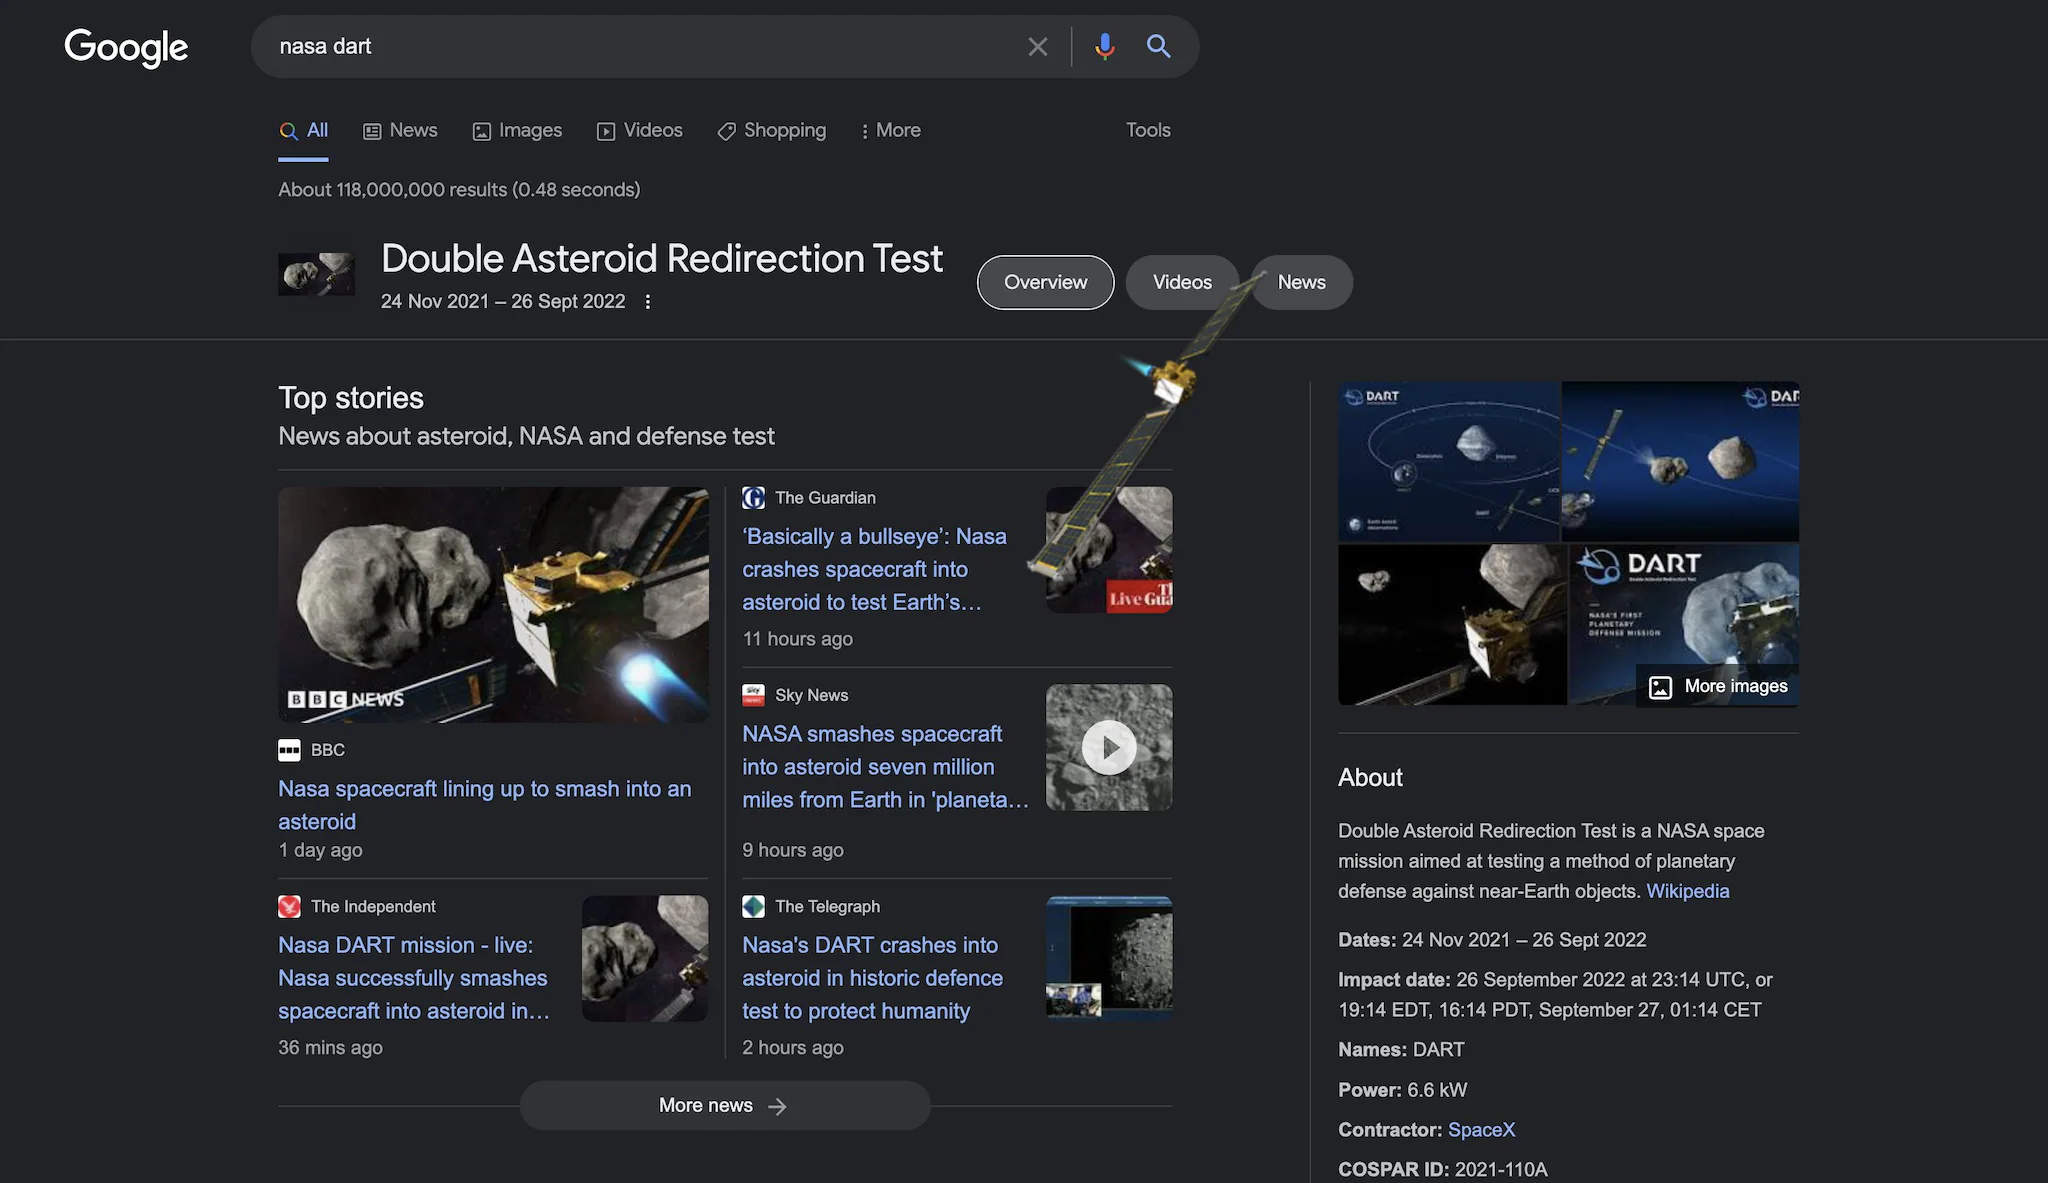
Task: Click the 'Top stories' heading
Action: click(351, 398)
